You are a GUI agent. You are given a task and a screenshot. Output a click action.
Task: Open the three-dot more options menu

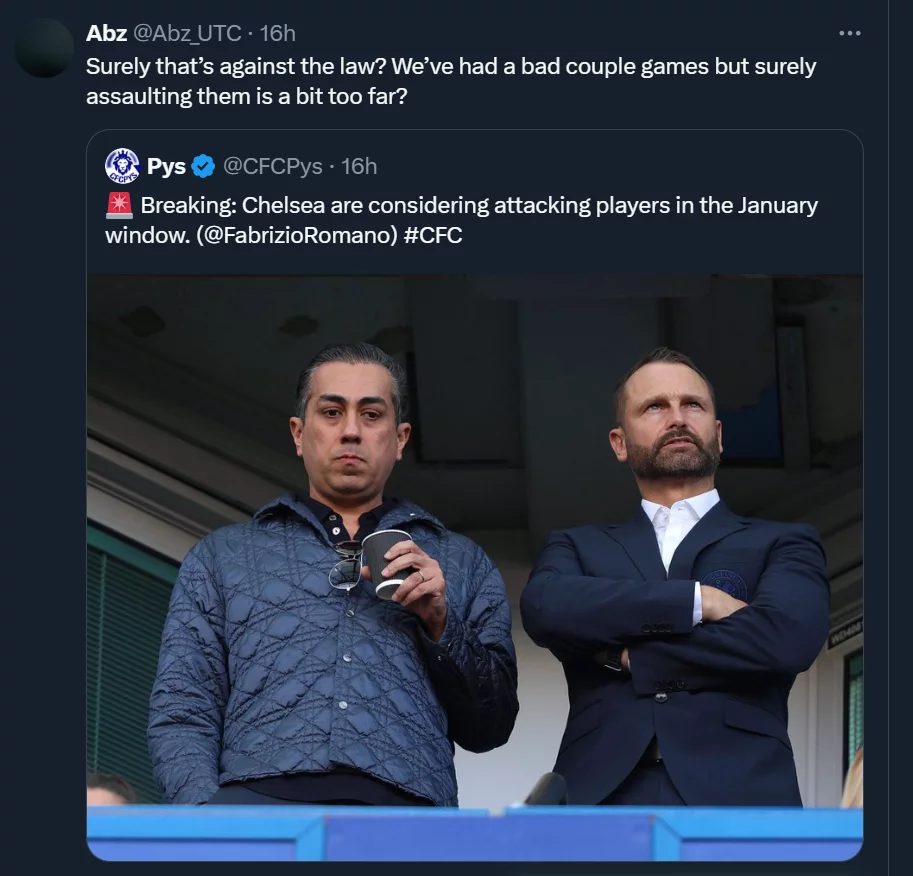(x=849, y=33)
